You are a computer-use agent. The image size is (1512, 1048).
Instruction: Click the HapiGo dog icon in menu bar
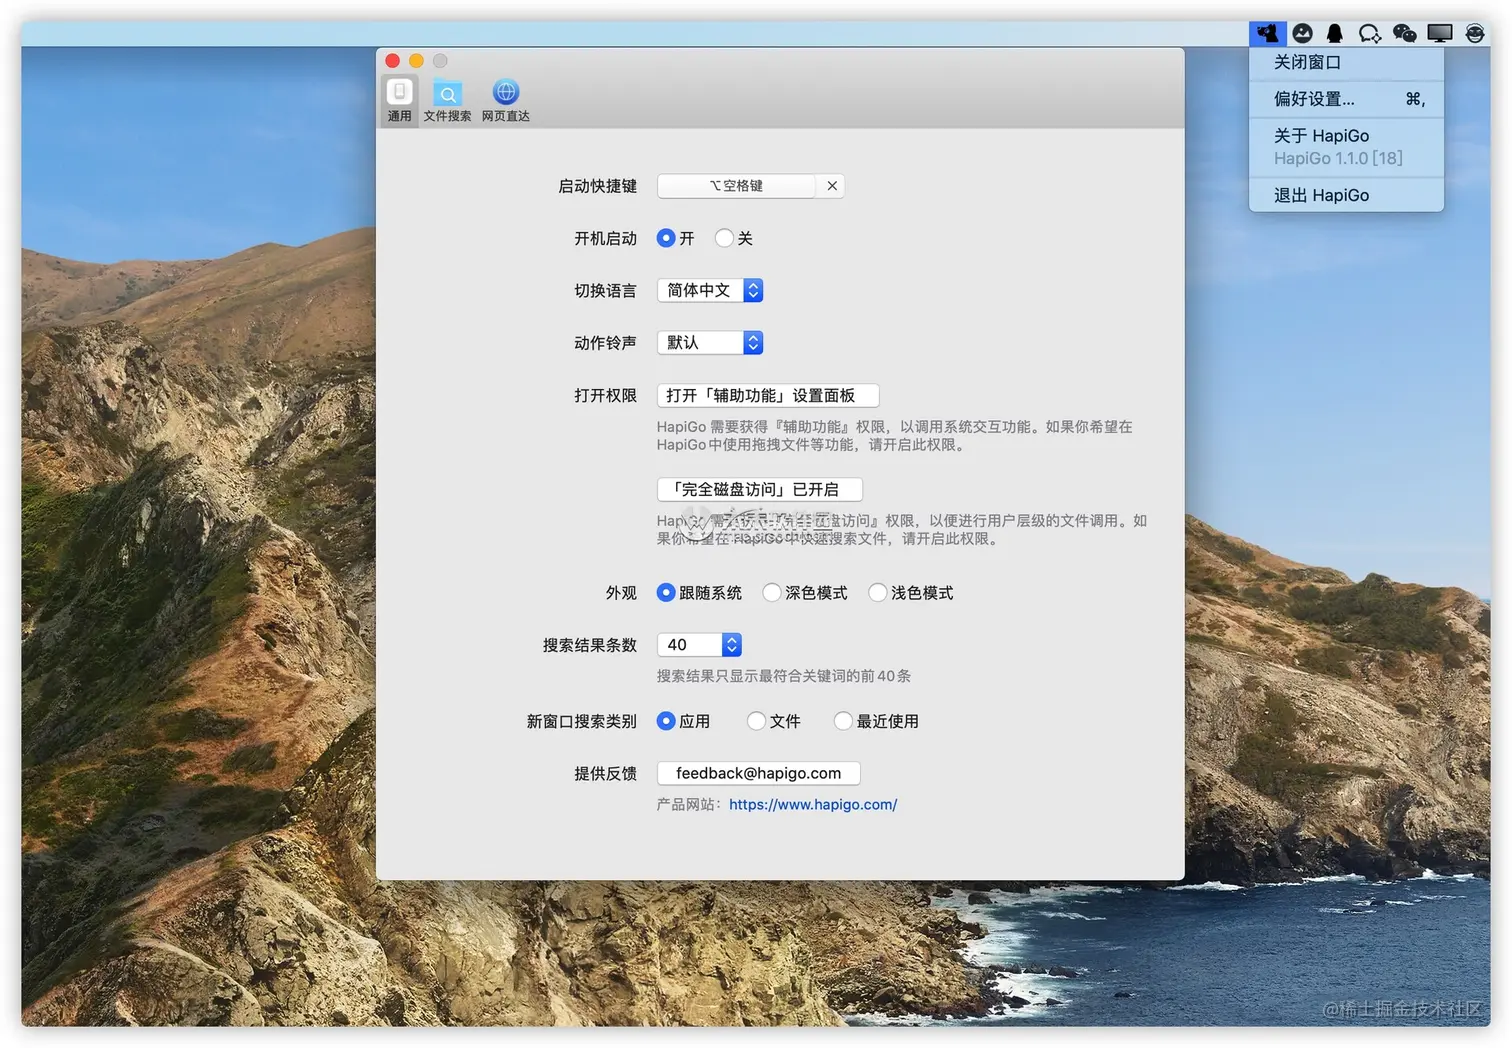[x=1267, y=34]
